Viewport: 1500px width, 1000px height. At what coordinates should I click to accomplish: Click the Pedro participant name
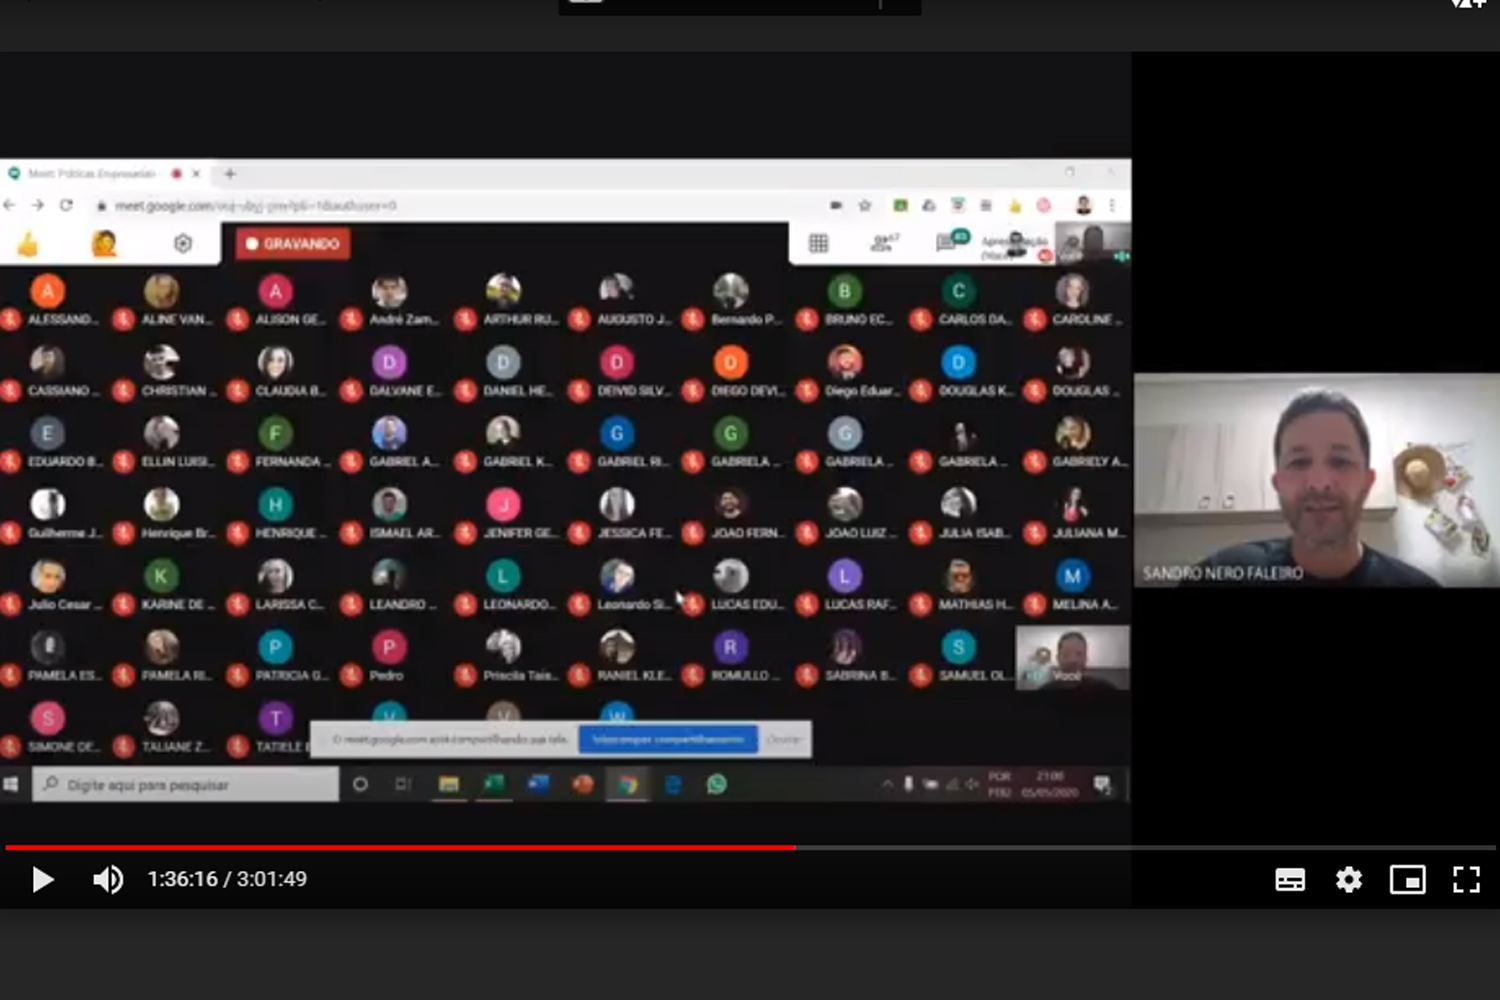(x=387, y=676)
